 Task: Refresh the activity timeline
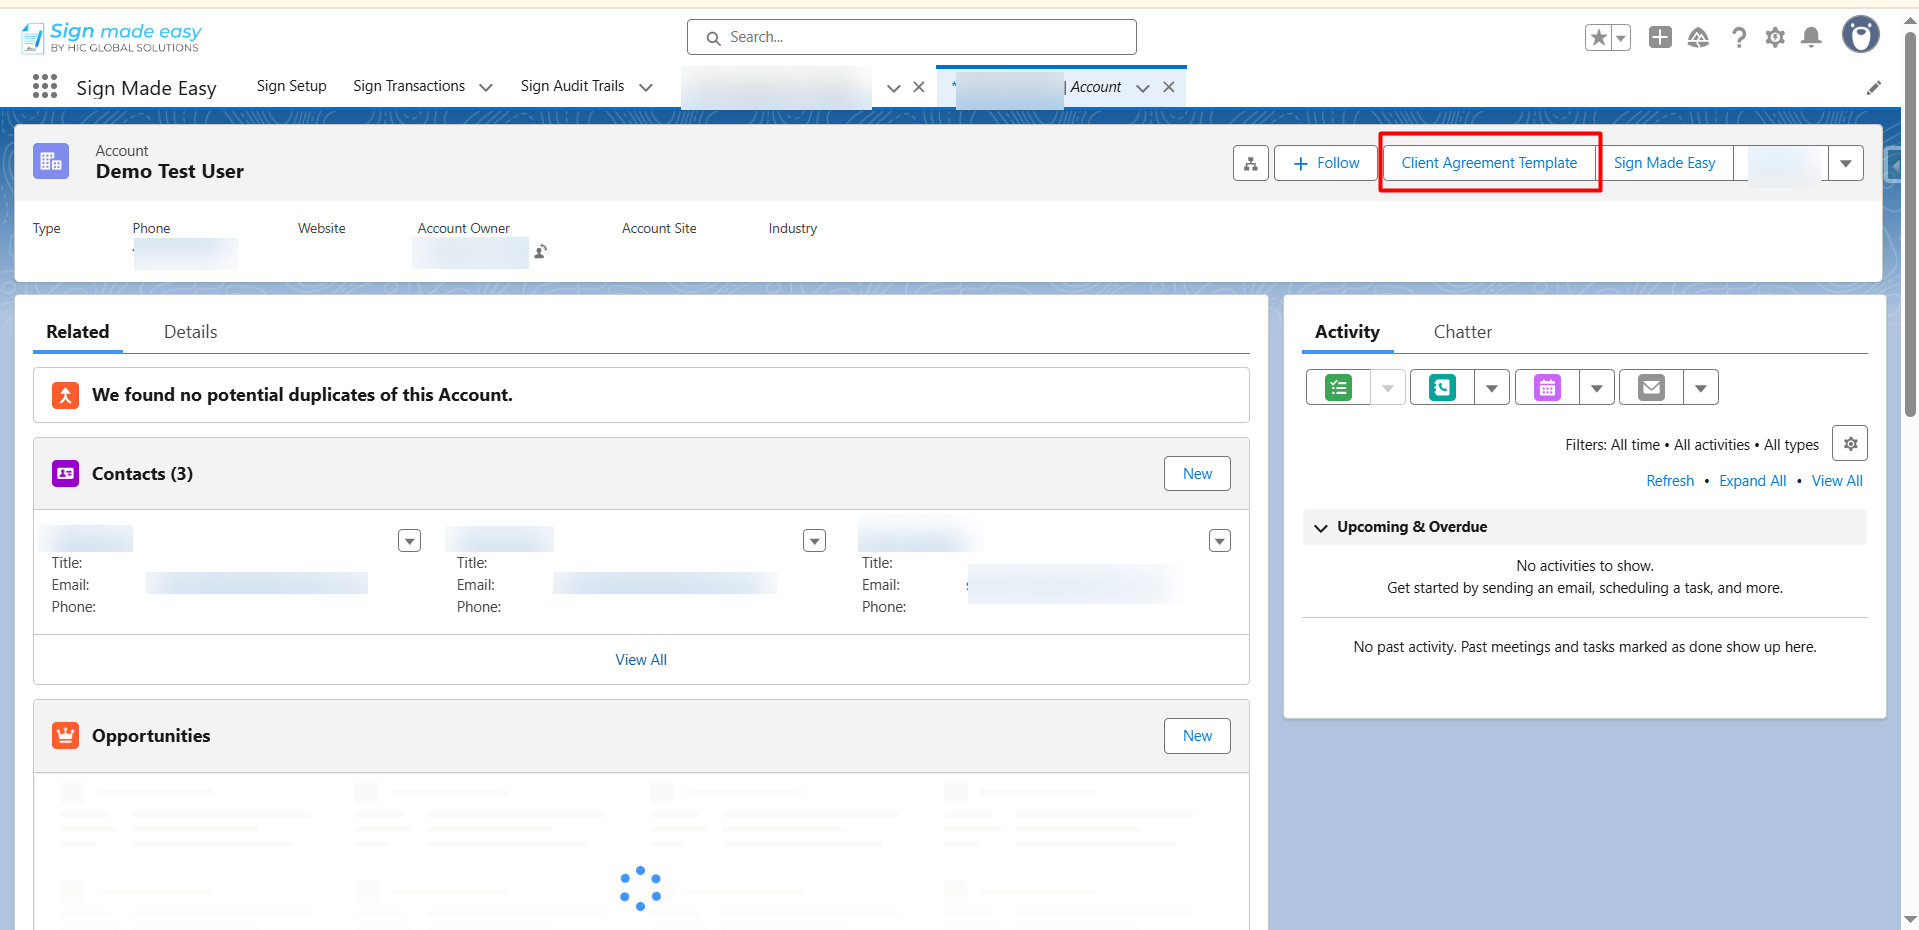pyautogui.click(x=1670, y=481)
